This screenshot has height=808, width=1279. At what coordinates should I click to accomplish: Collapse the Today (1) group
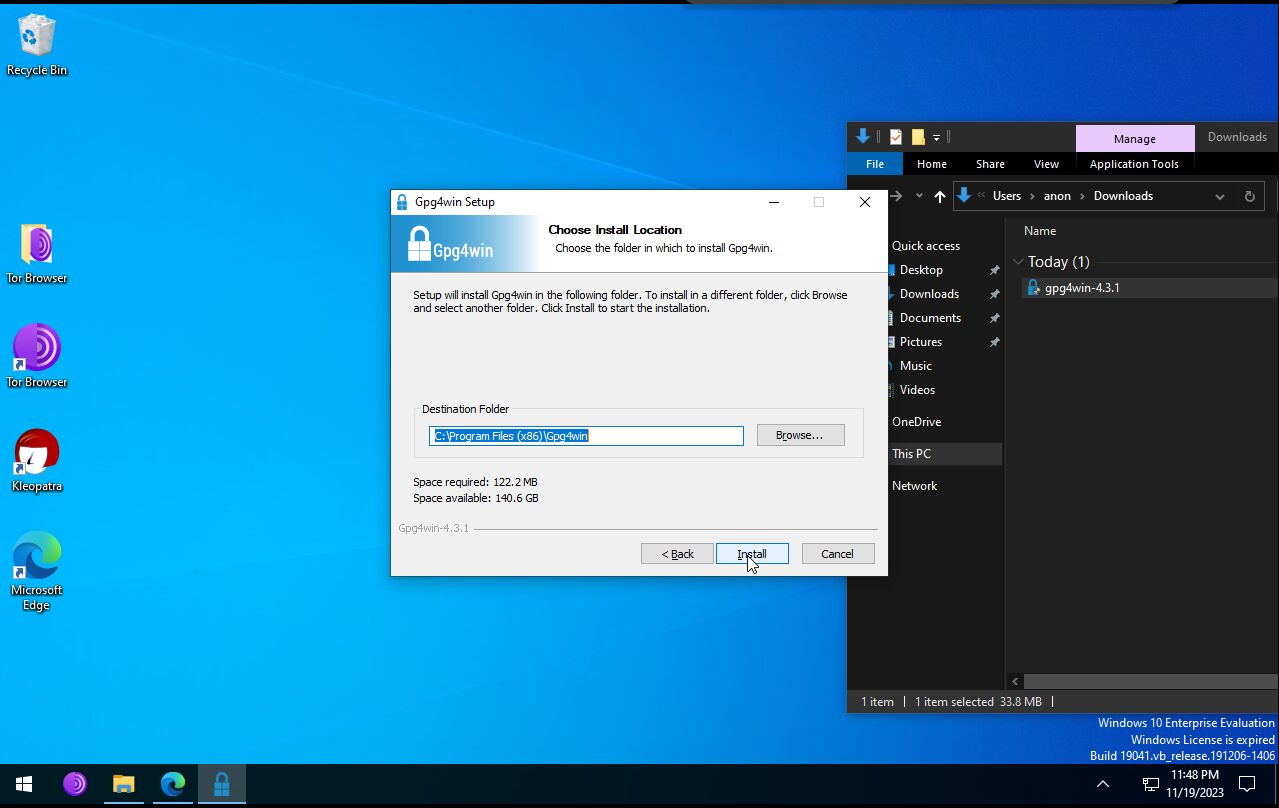tap(1018, 262)
